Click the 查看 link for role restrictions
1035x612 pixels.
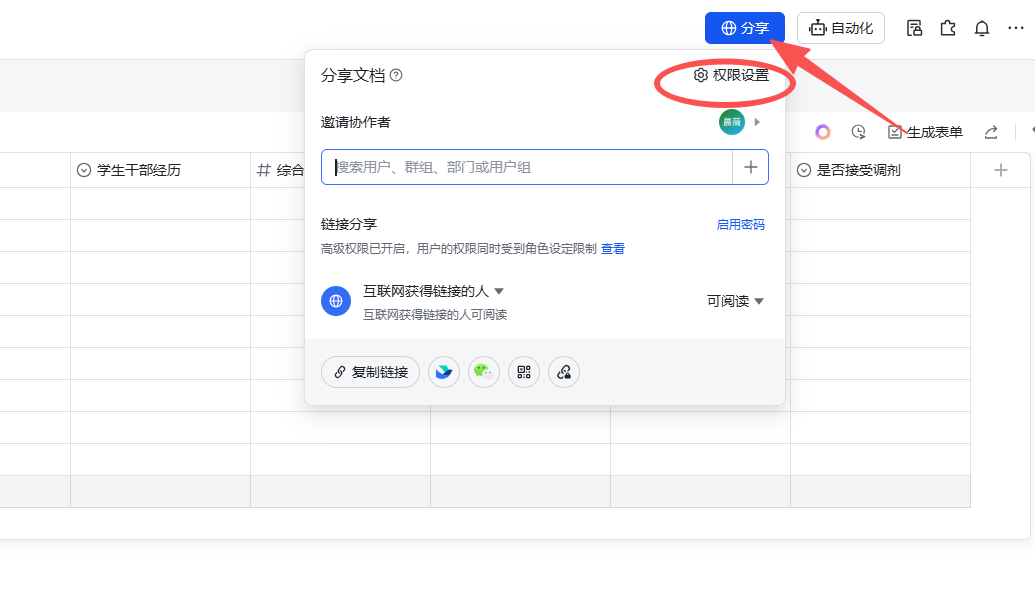612,249
